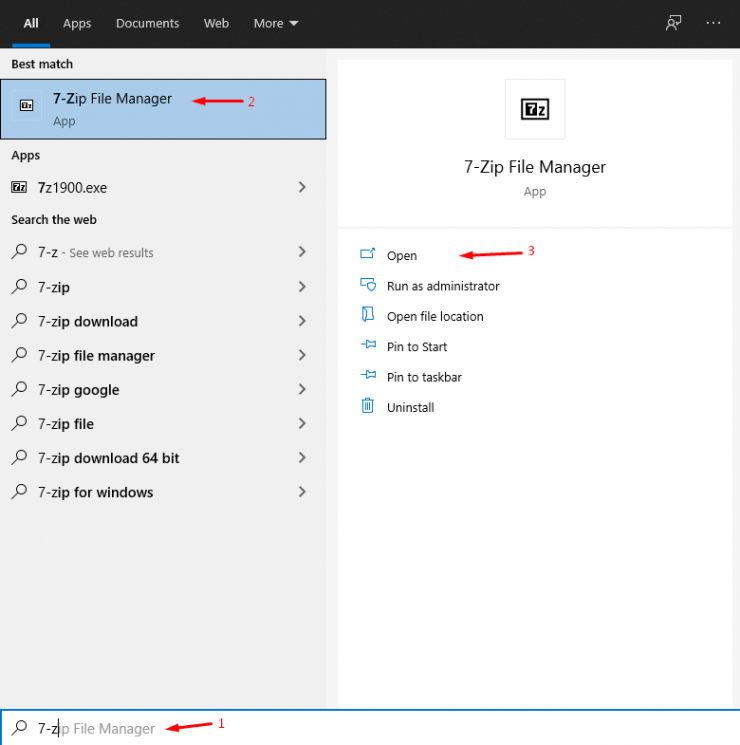Choose Open file location
Viewport: 740px width, 745px height.
click(435, 316)
